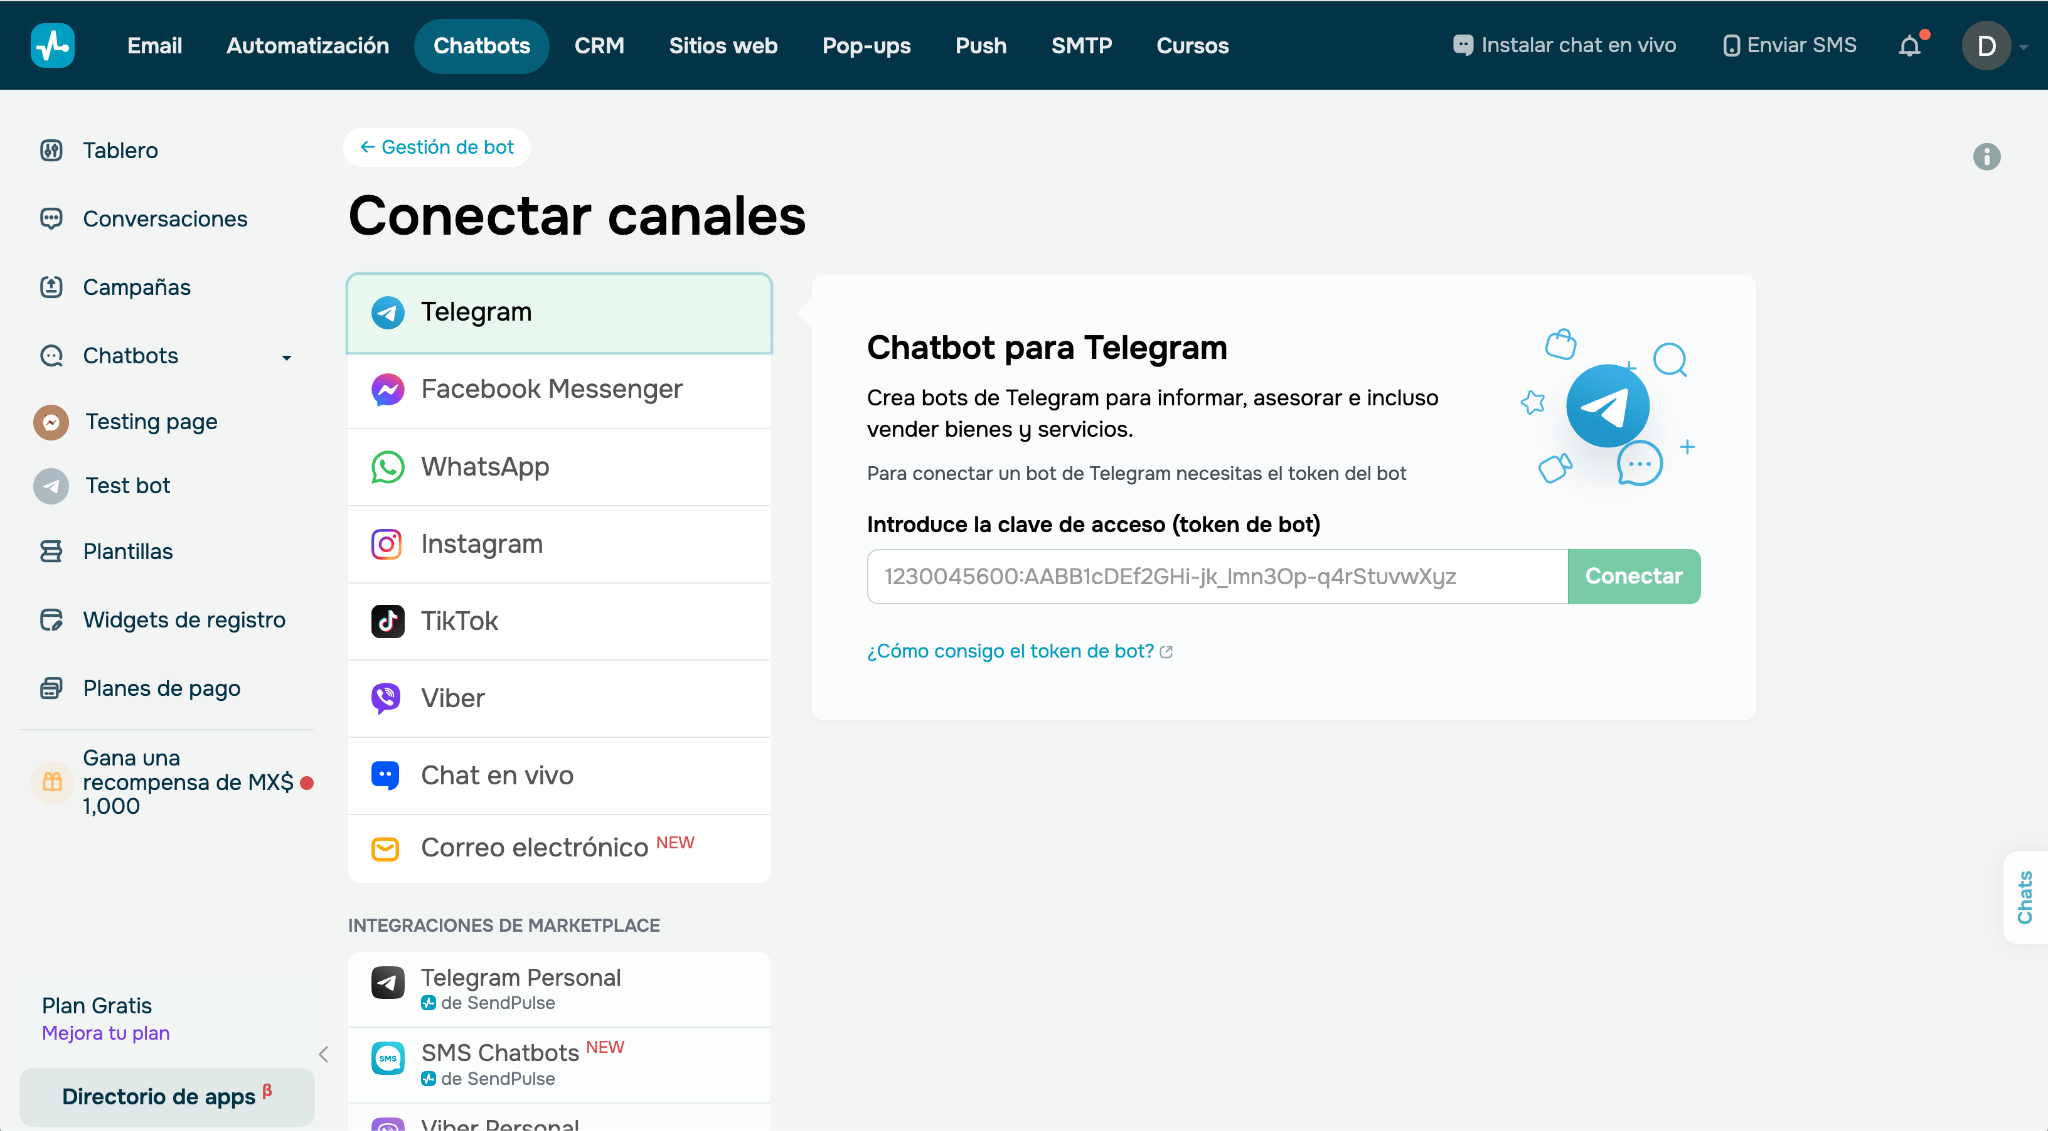
Task: Open Testing page bot avatar
Action: point(51,422)
